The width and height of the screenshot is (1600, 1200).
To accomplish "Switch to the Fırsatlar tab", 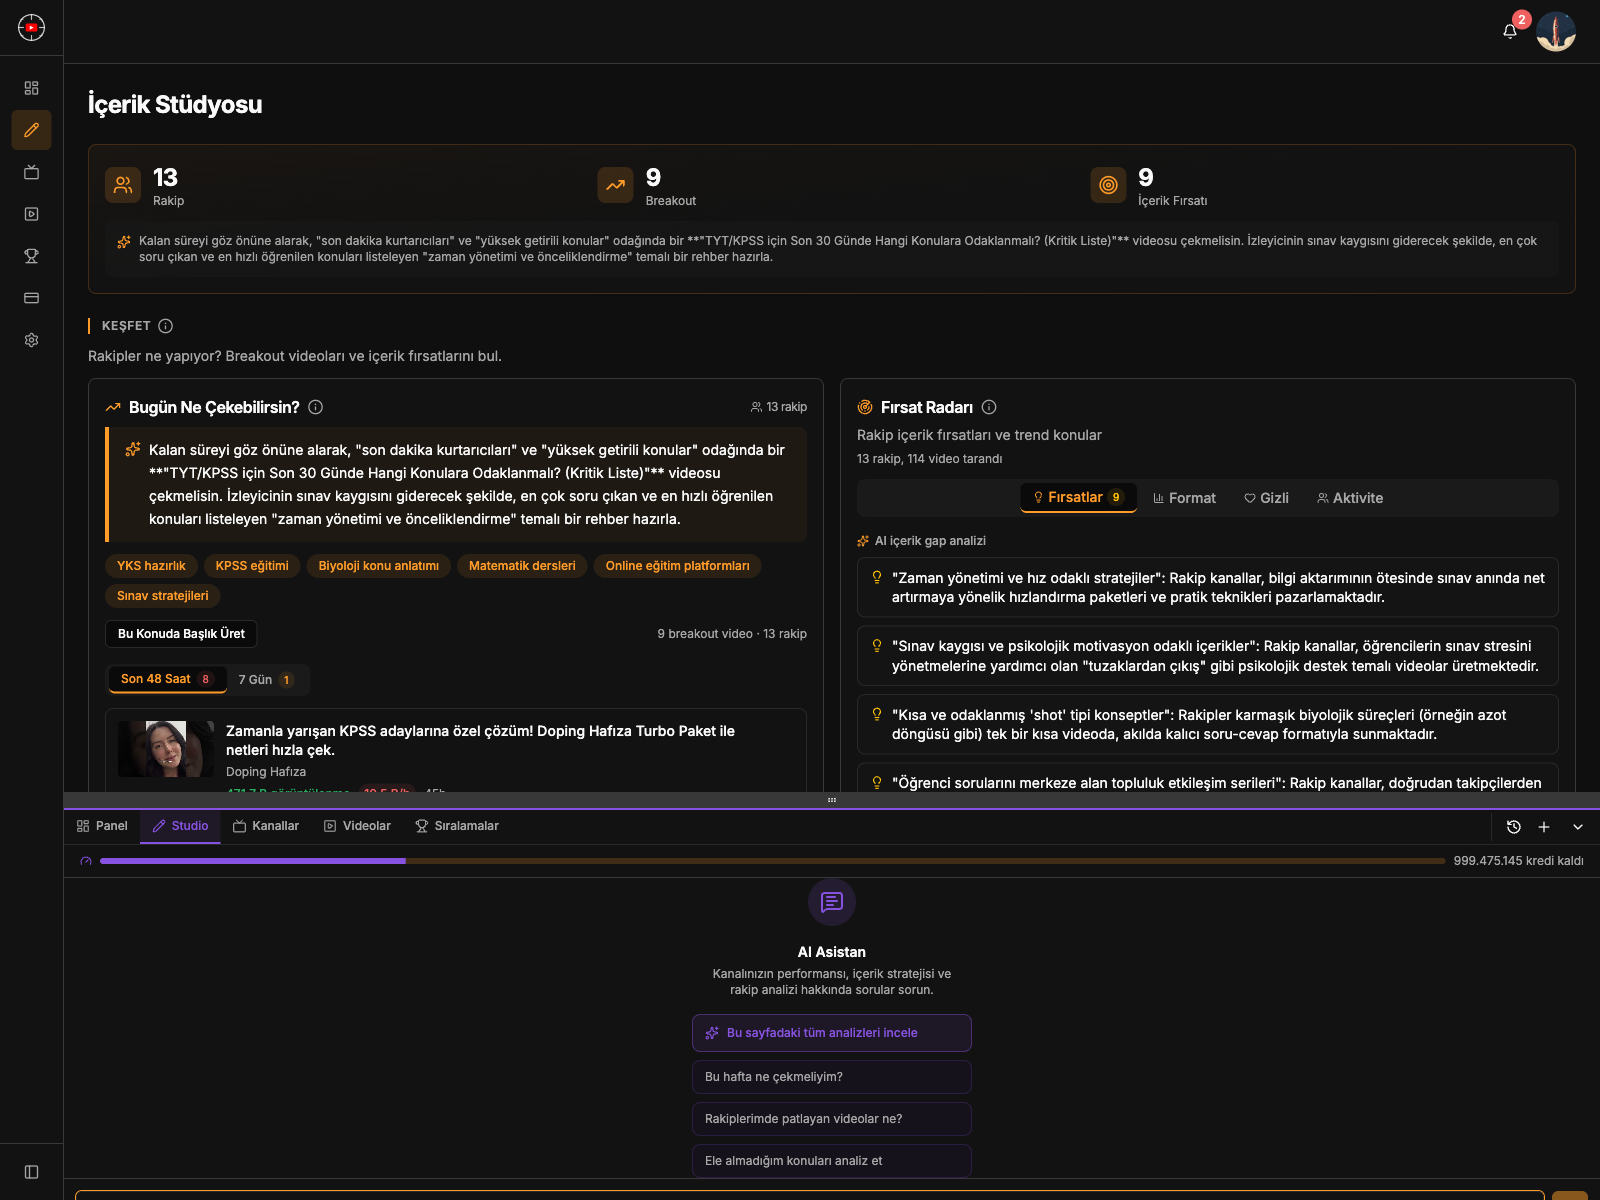I will pyautogui.click(x=1078, y=498).
